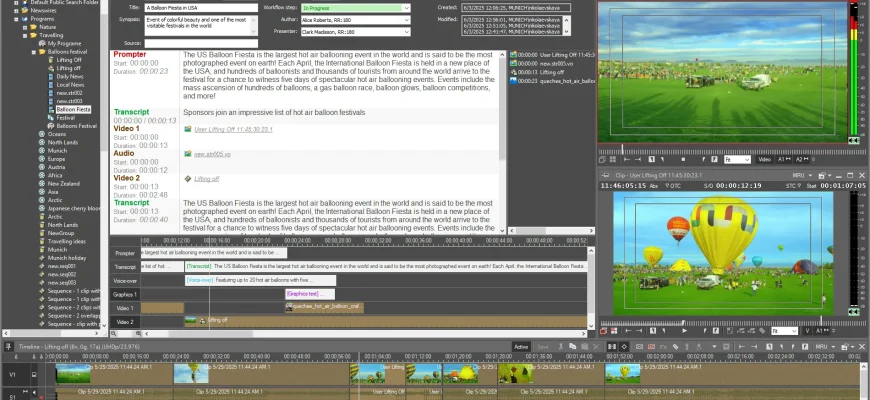Click the link icon in Timeline toolbar
The image size is (870, 400).
[x=675, y=347]
